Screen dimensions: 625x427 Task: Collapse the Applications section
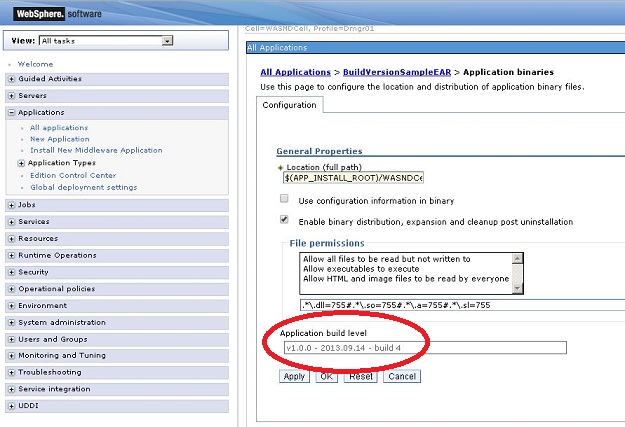pos(12,112)
